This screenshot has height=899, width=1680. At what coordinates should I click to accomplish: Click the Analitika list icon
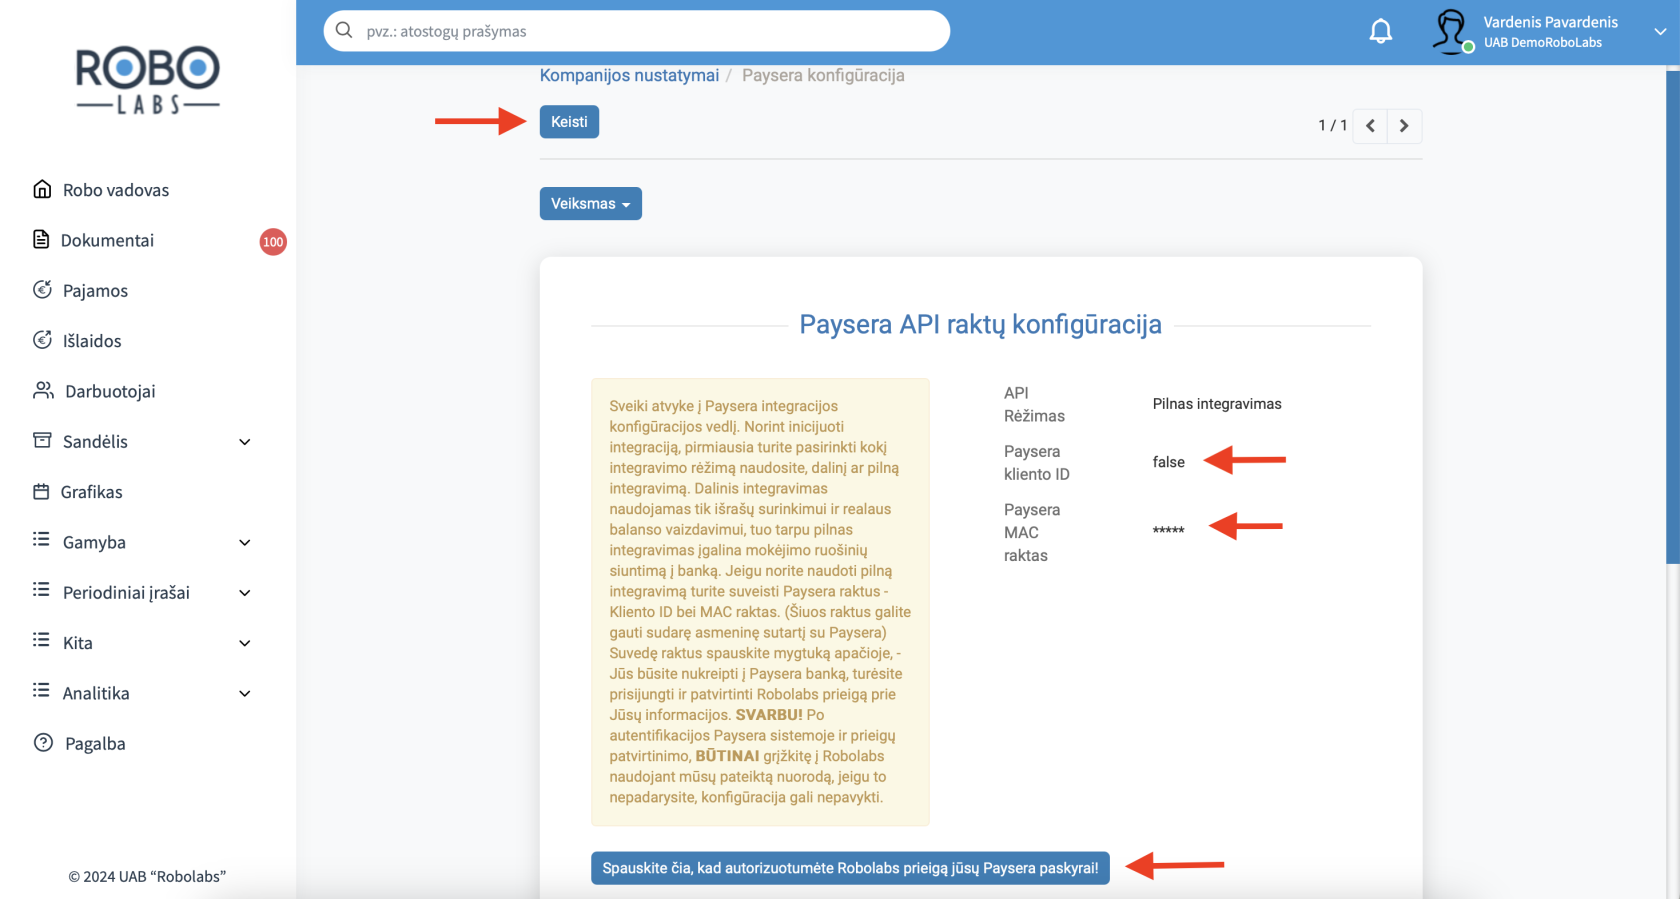click(x=41, y=690)
